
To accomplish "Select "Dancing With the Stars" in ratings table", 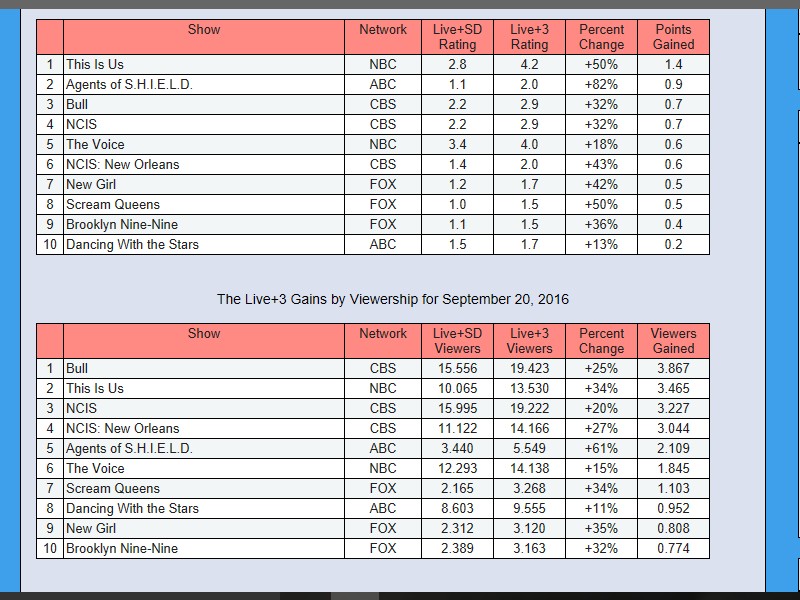I will 132,244.
